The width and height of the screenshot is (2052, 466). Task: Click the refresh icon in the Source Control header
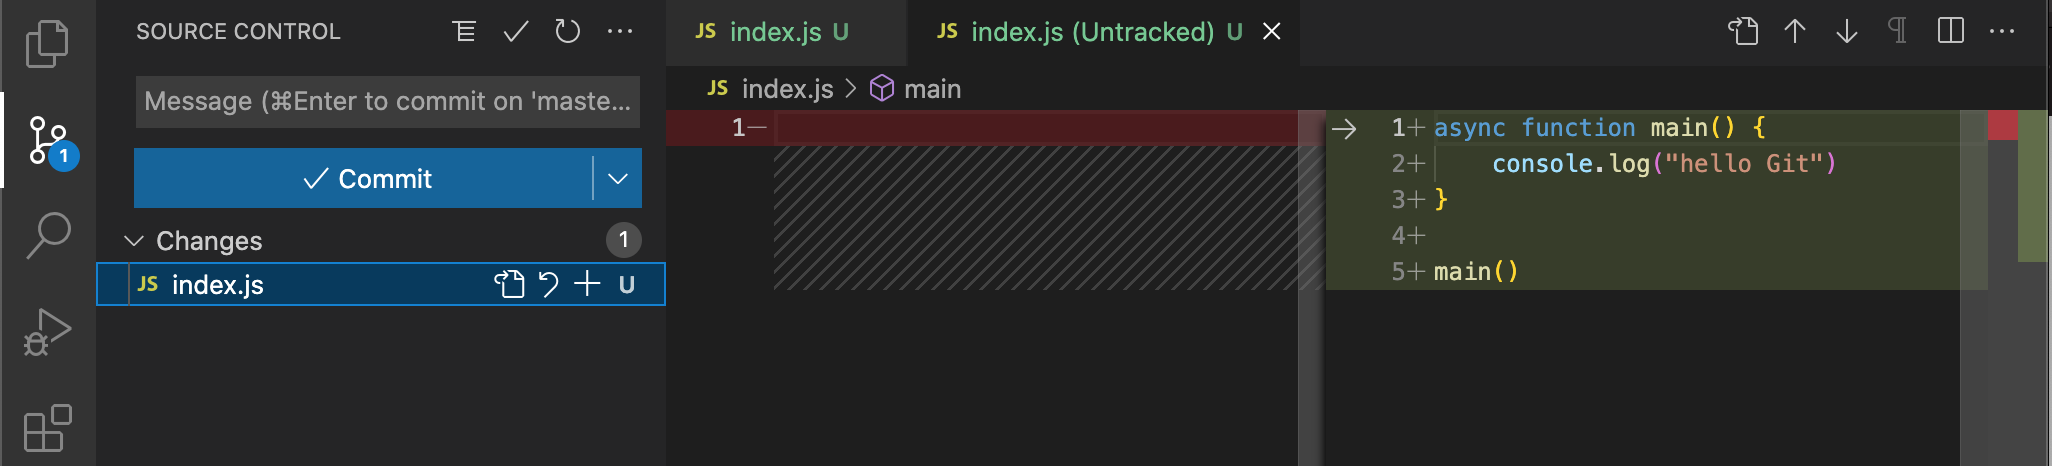(567, 32)
